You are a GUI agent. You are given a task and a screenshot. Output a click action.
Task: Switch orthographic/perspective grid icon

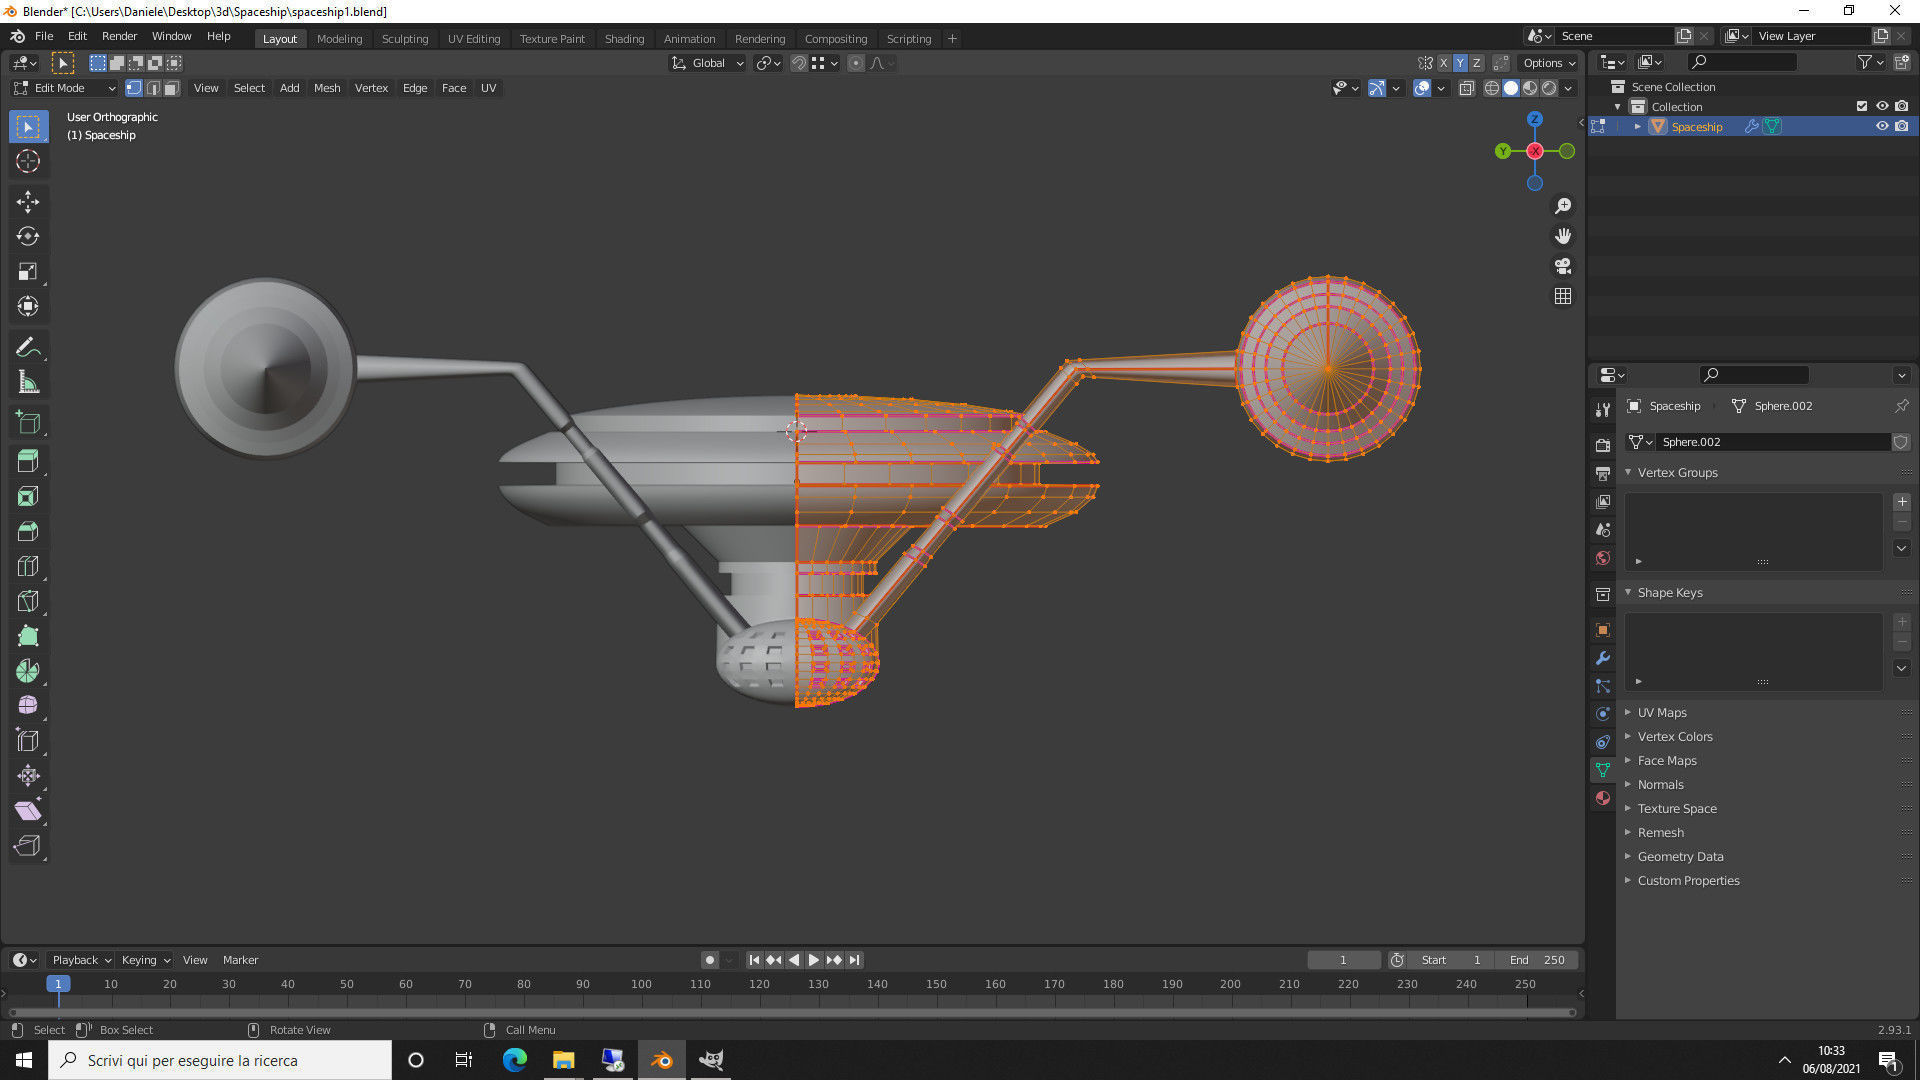tap(1563, 296)
